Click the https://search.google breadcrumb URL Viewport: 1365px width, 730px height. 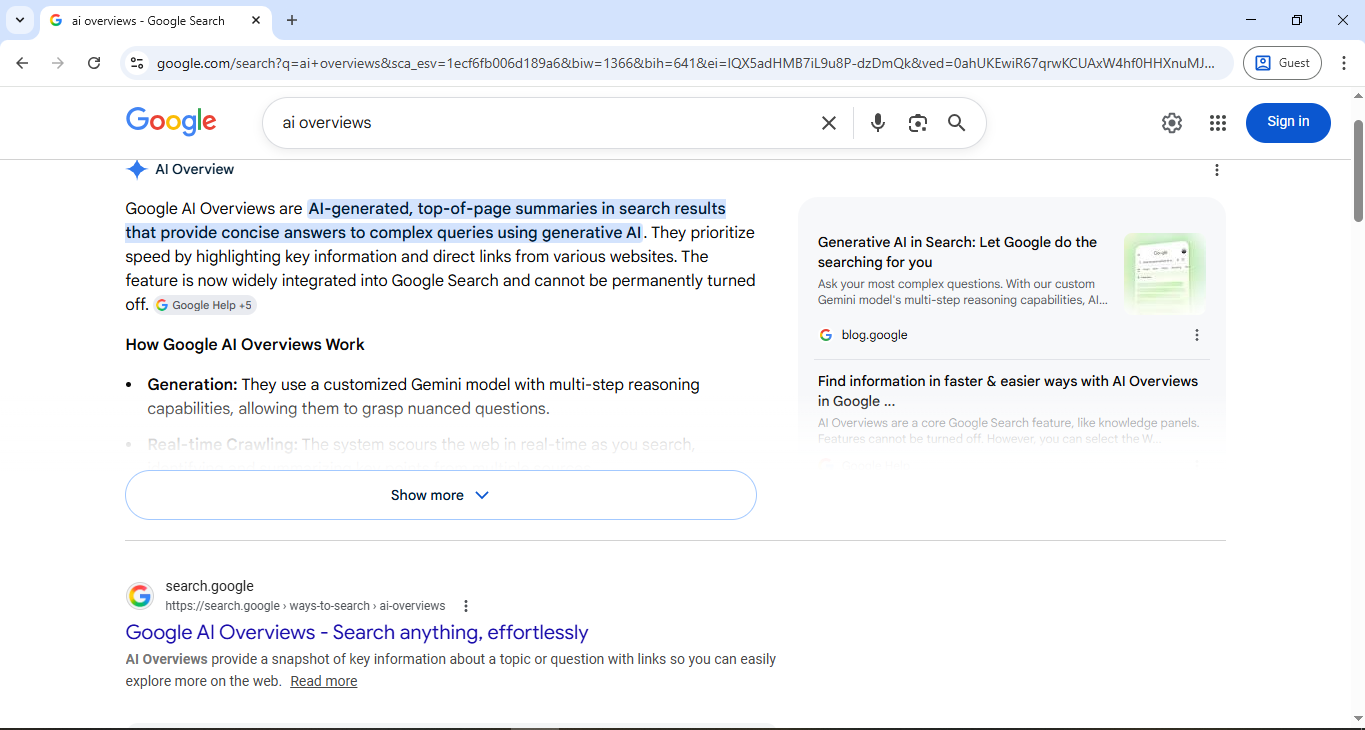[x=305, y=606]
